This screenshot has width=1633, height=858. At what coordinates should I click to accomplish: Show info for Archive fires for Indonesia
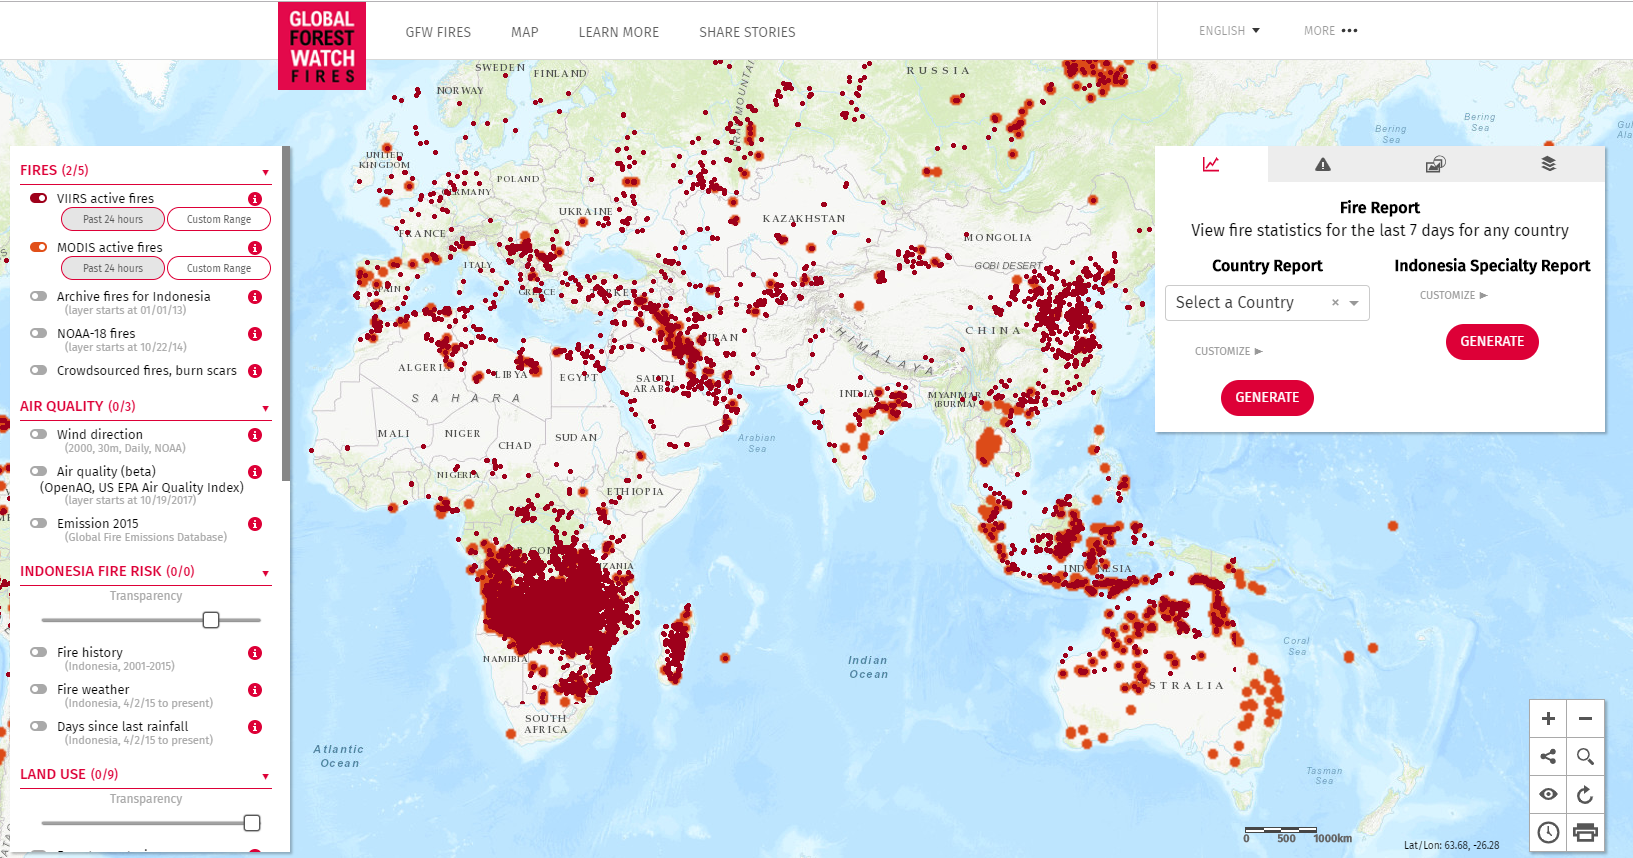[x=255, y=297]
